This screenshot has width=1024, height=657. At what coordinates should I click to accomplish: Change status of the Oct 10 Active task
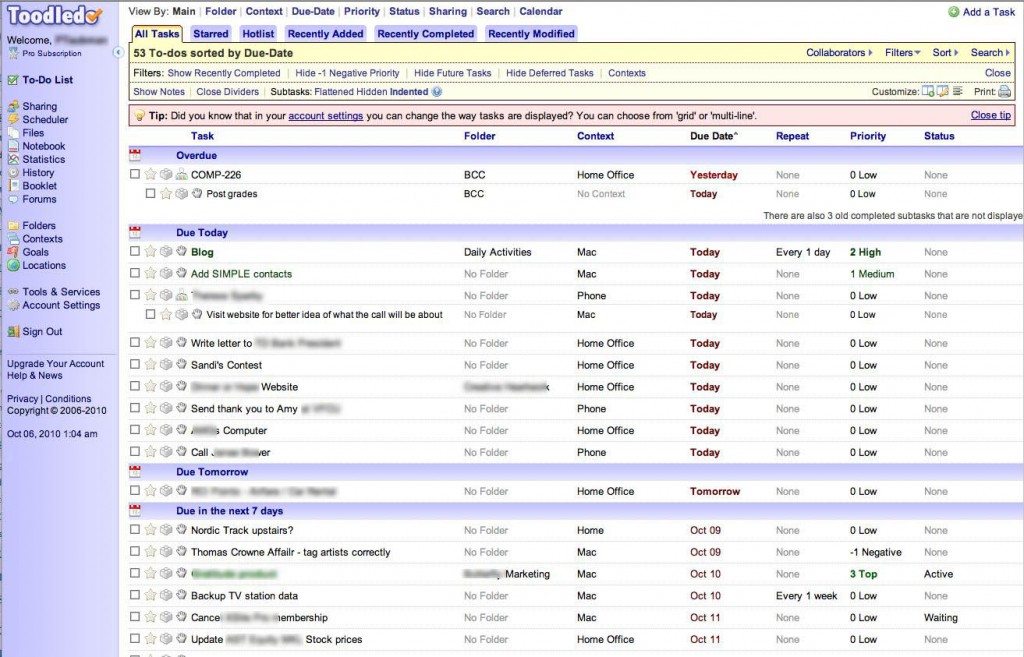(x=938, y=574)
